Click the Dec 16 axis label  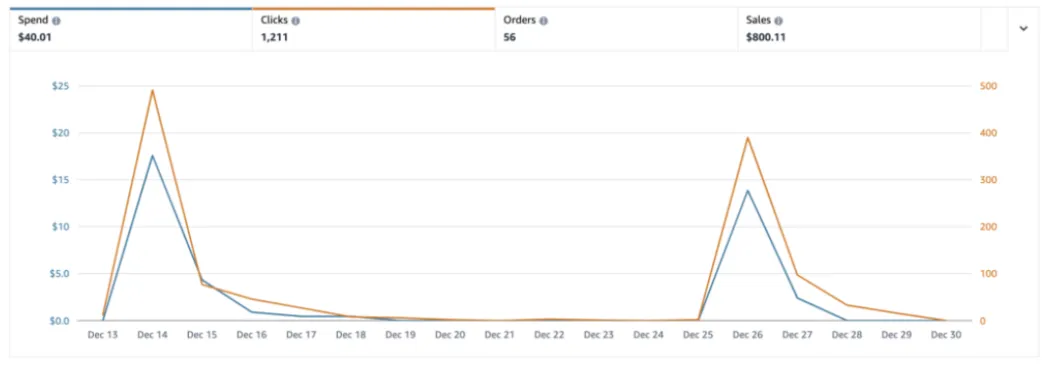pos(251,336)
